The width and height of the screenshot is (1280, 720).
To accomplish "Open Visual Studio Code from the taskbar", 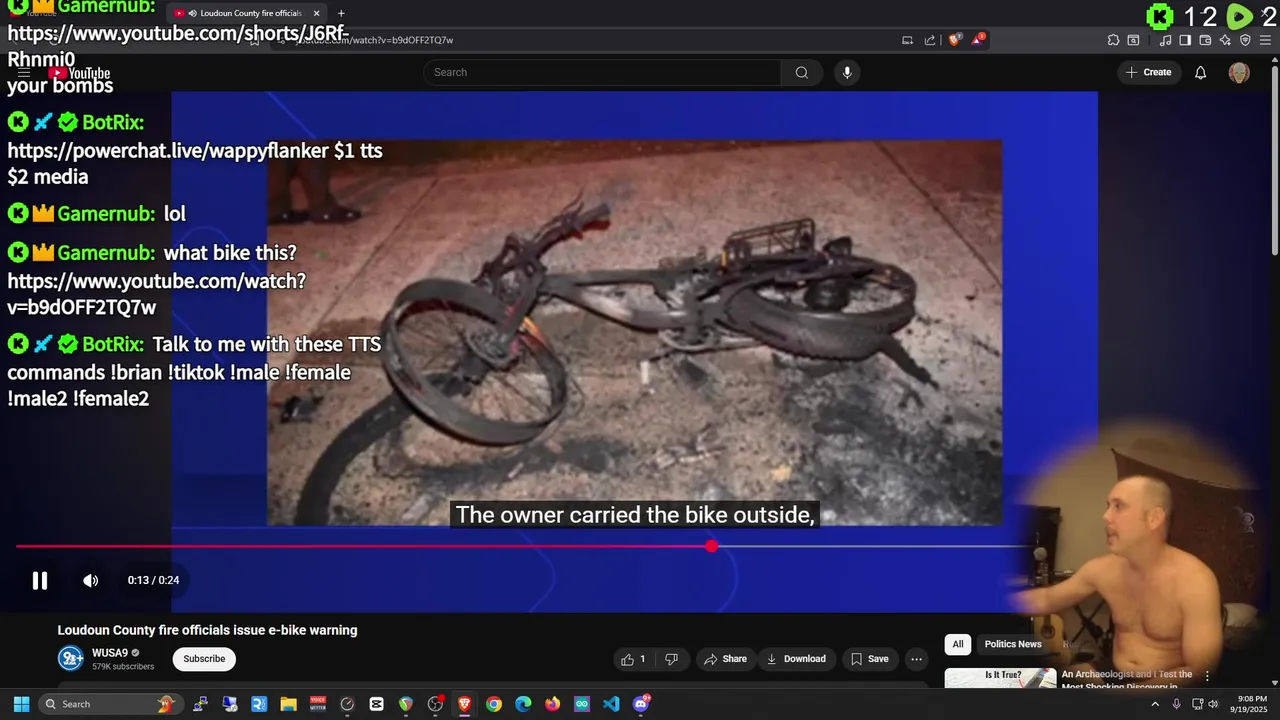I will pos(611,704).
